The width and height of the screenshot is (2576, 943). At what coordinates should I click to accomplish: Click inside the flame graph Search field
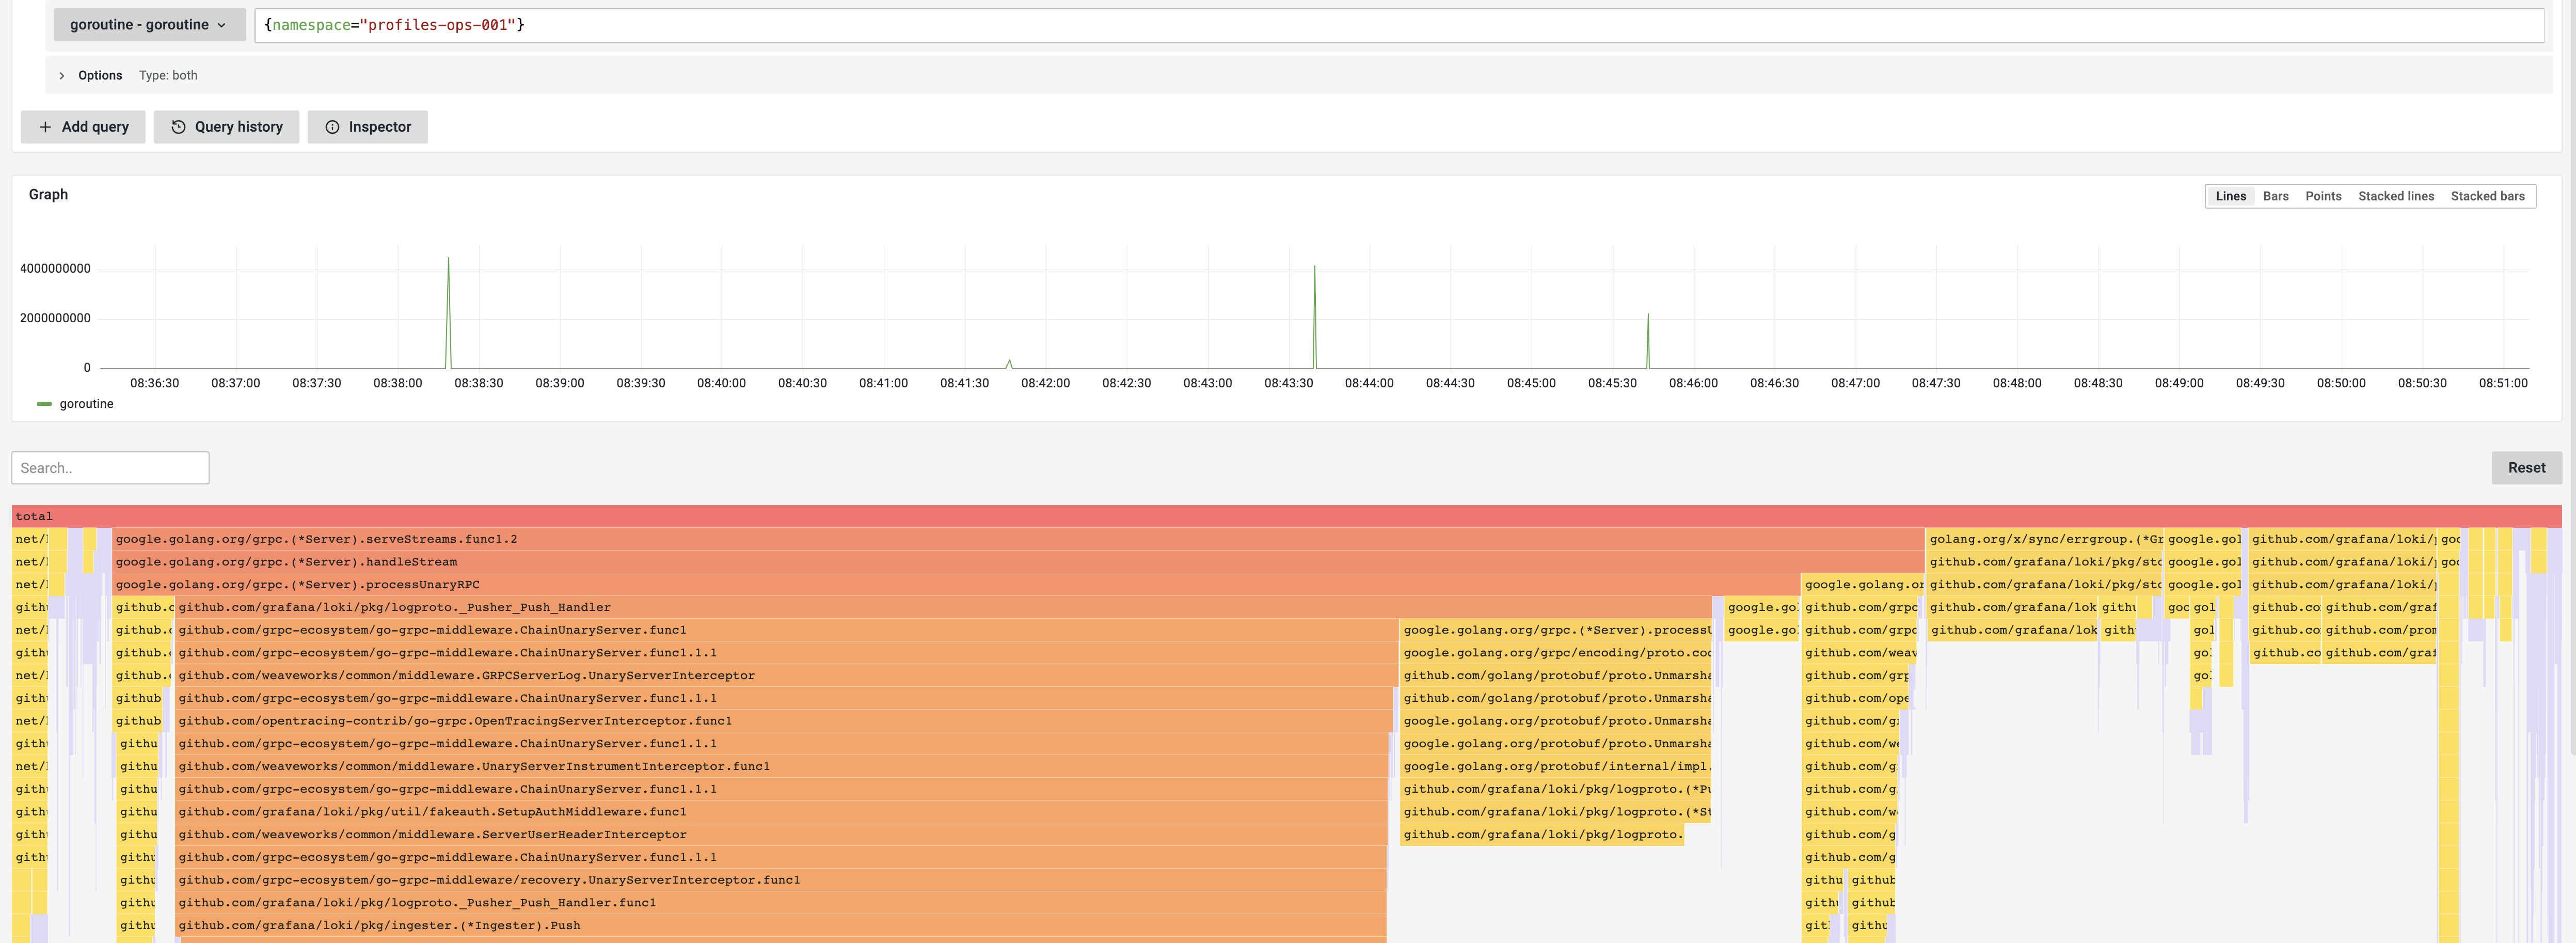110,467
